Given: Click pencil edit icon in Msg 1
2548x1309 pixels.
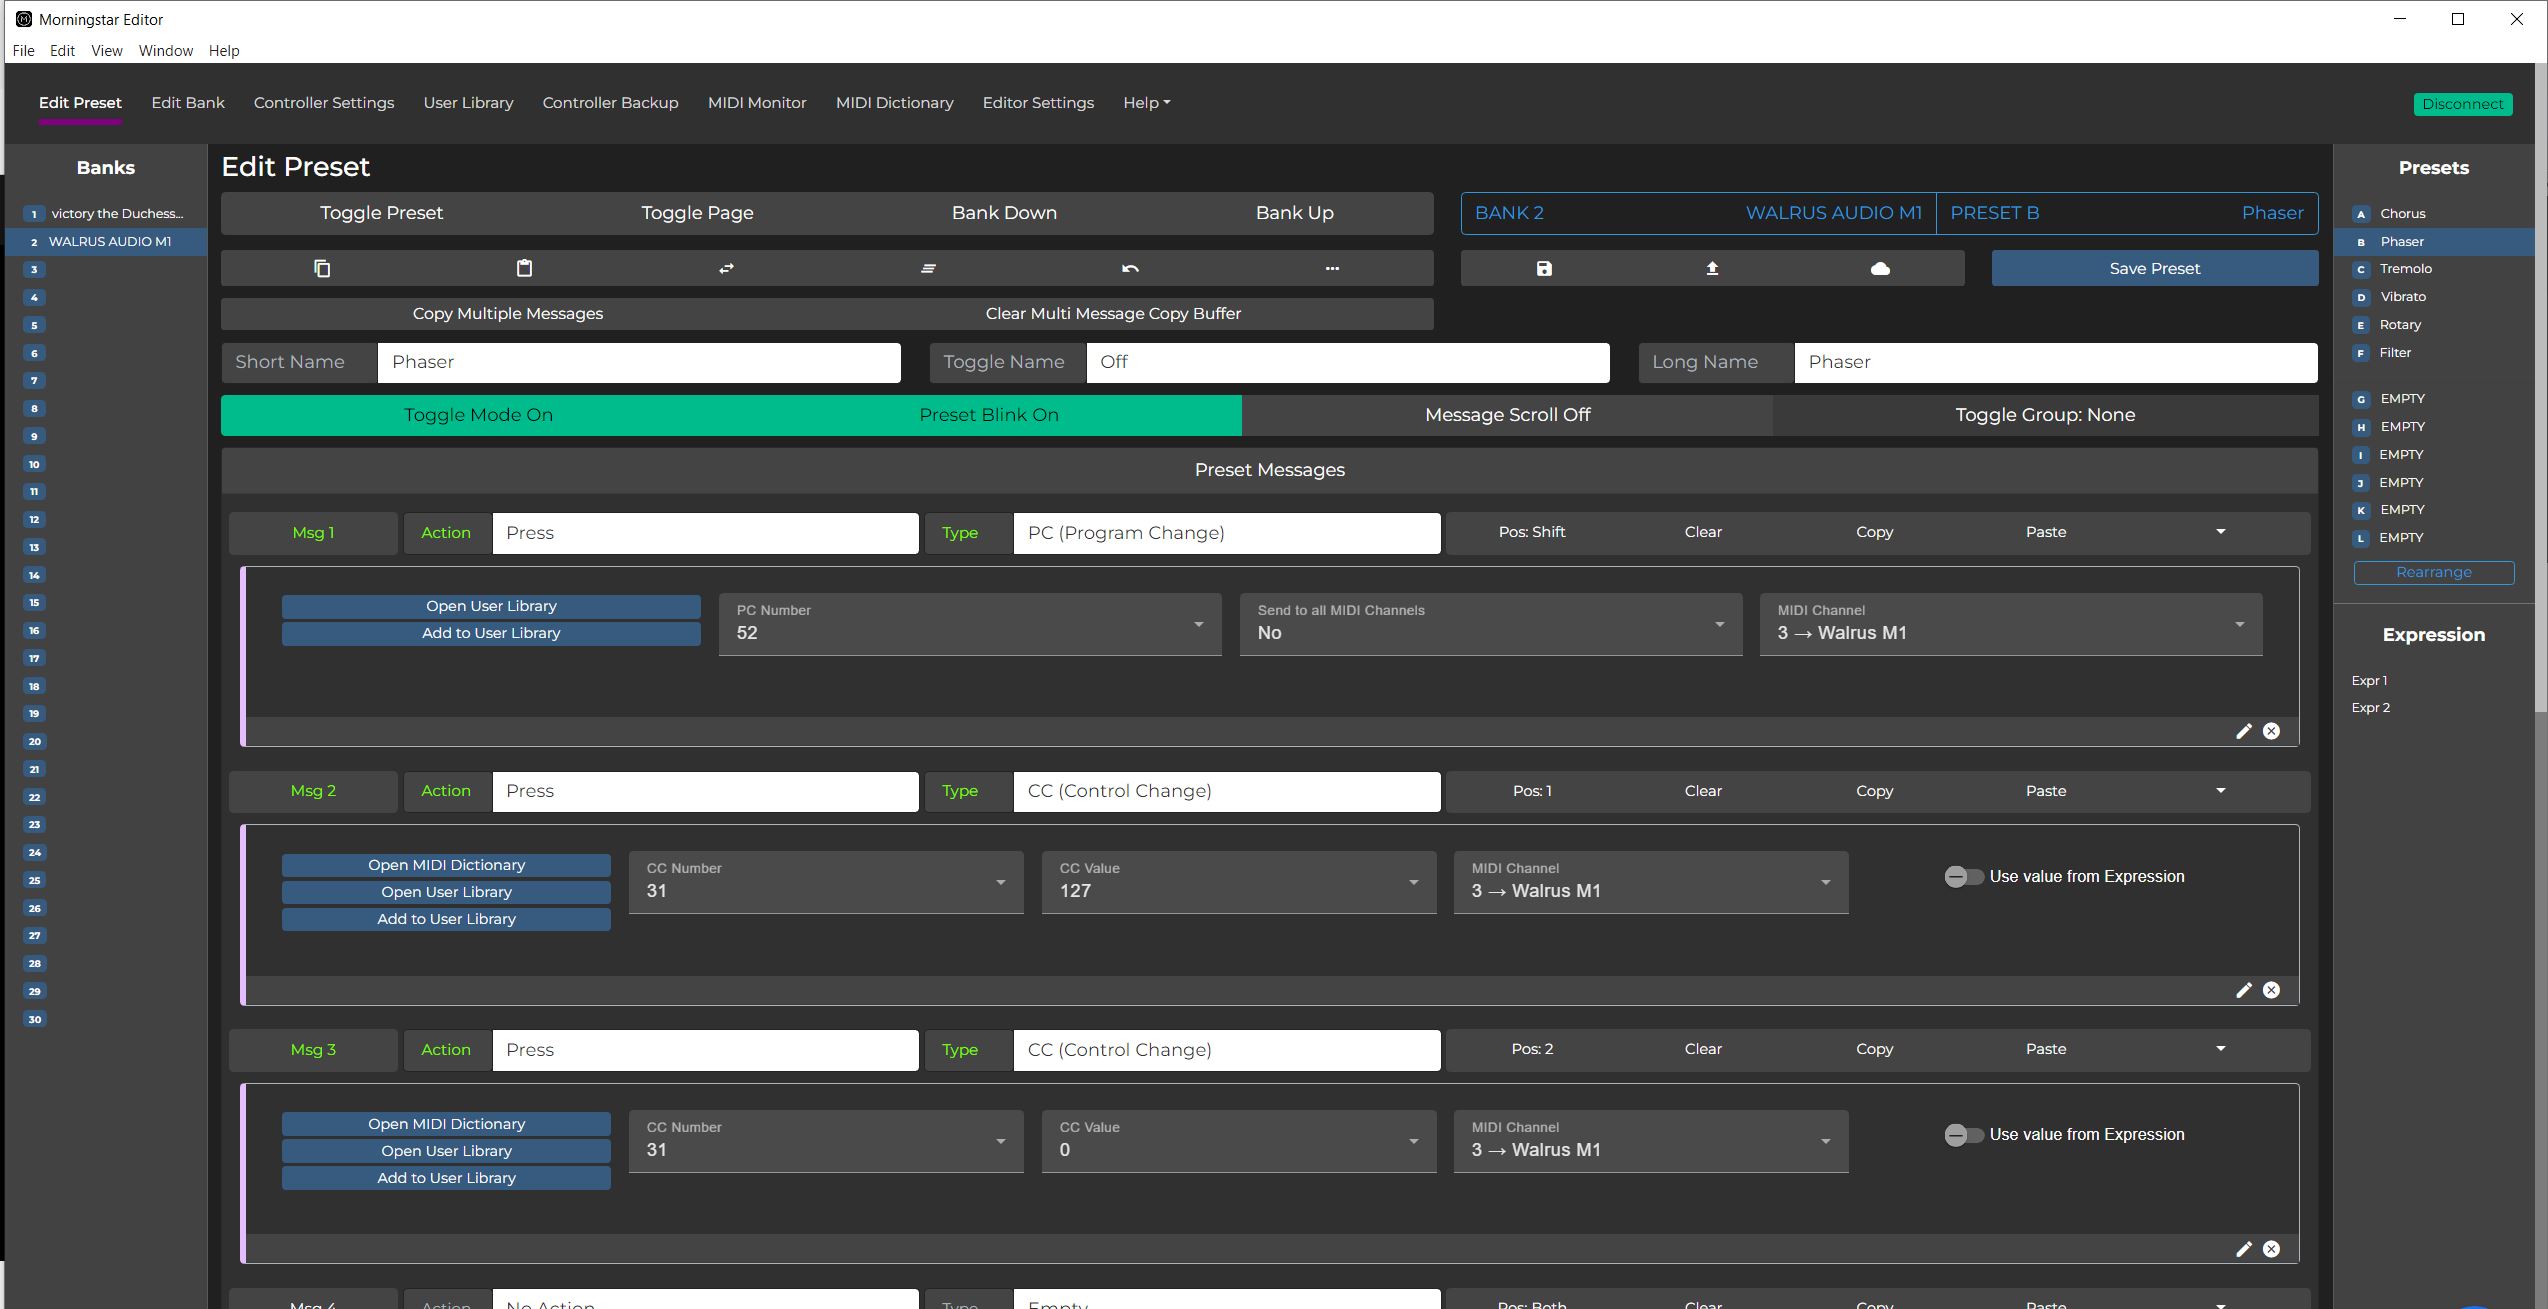Looking at the screenshot, I should (x=2243, y=731).
